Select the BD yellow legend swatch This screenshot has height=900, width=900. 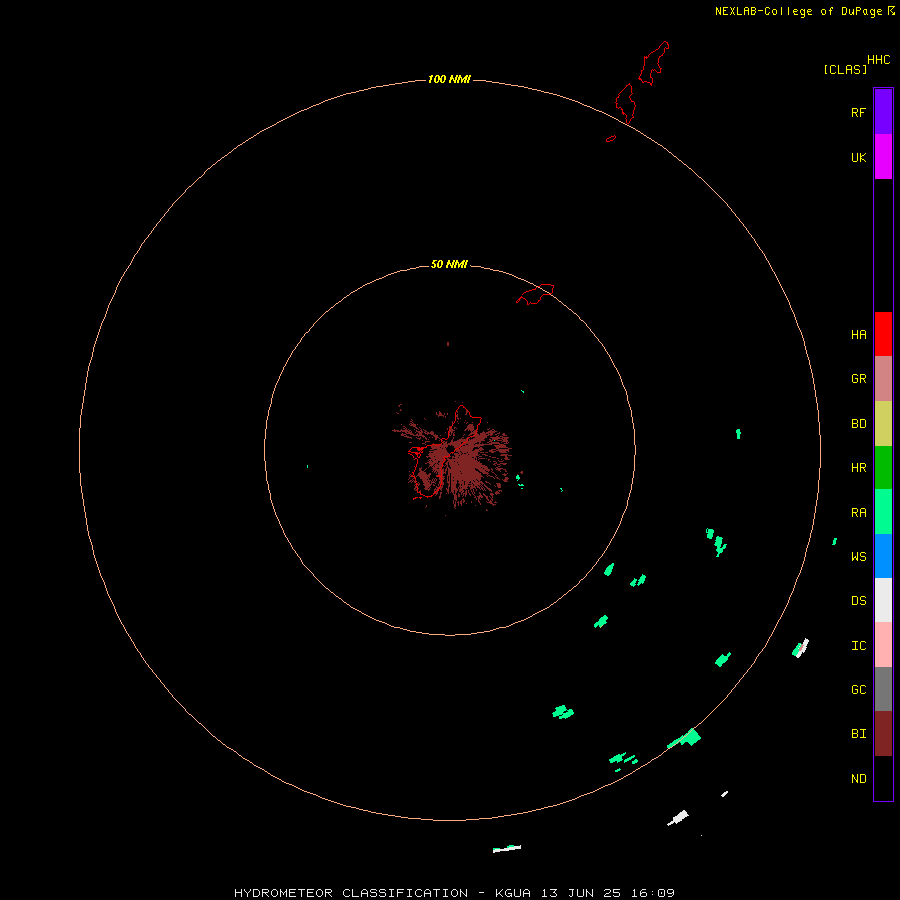883,424
